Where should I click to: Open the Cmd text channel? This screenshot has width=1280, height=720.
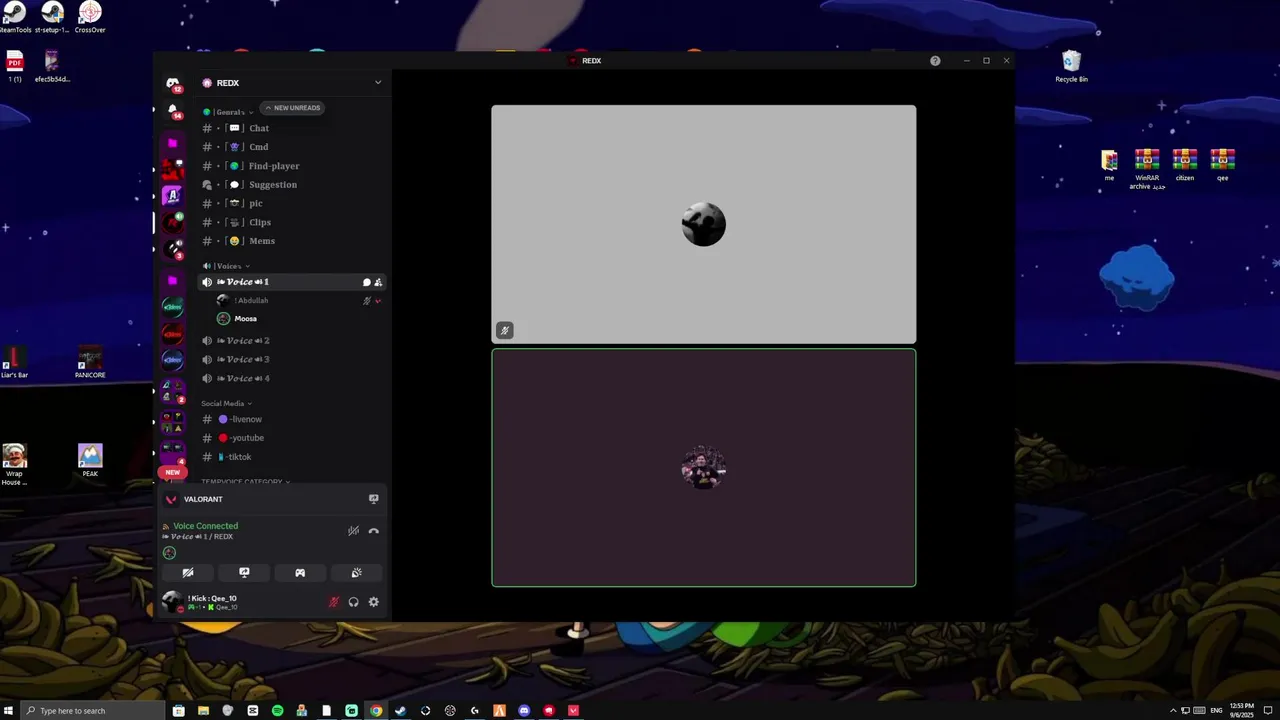click(292, 147)
